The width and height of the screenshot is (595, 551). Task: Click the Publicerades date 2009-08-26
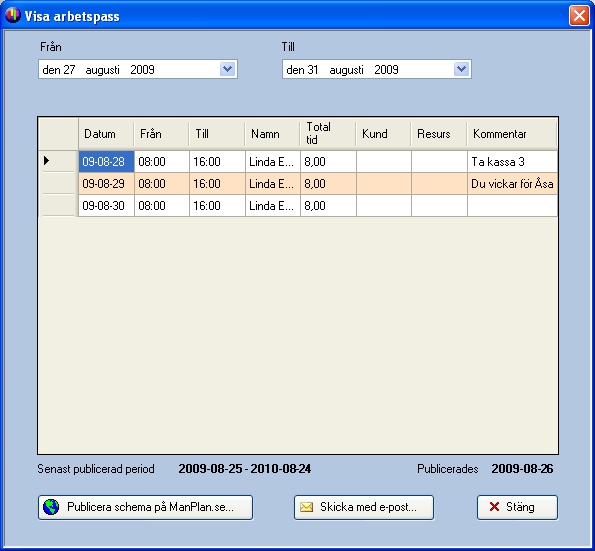(522, 469)
